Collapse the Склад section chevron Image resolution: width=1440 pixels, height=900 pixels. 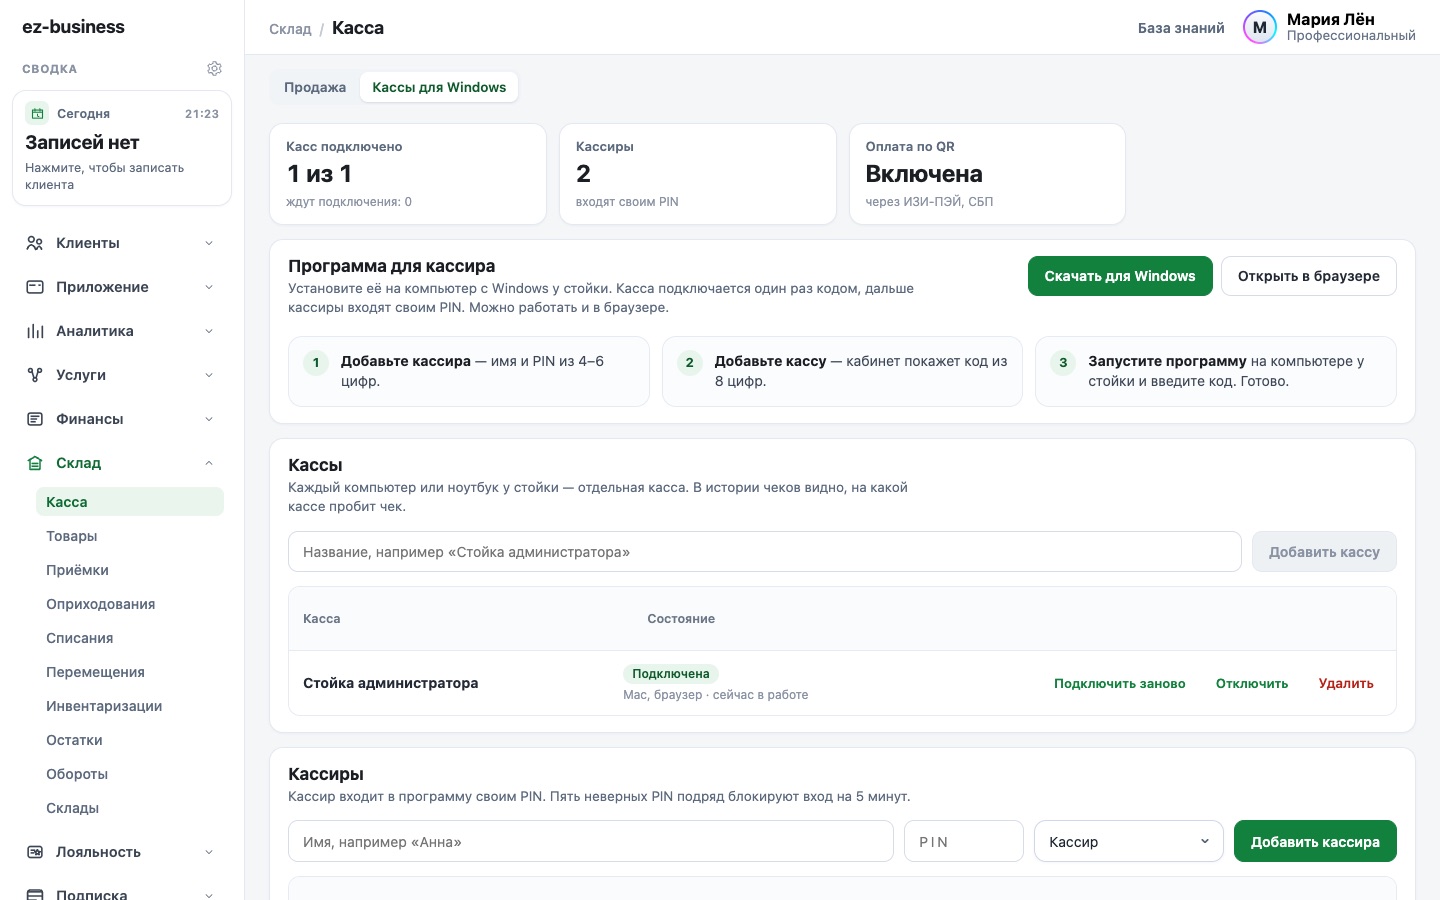[x=209, y=463]
